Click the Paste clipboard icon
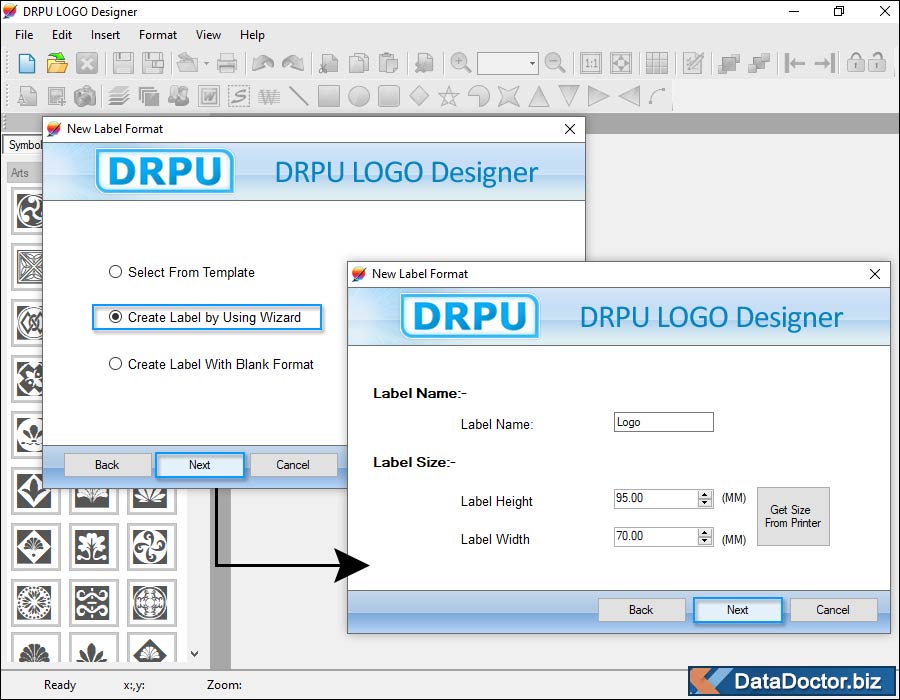 click(389, 63)
